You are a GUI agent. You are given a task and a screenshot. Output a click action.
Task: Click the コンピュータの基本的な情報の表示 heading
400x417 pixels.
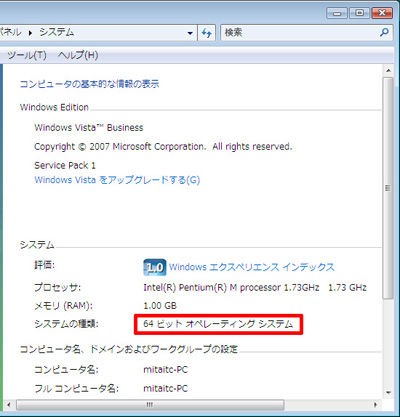89,84
